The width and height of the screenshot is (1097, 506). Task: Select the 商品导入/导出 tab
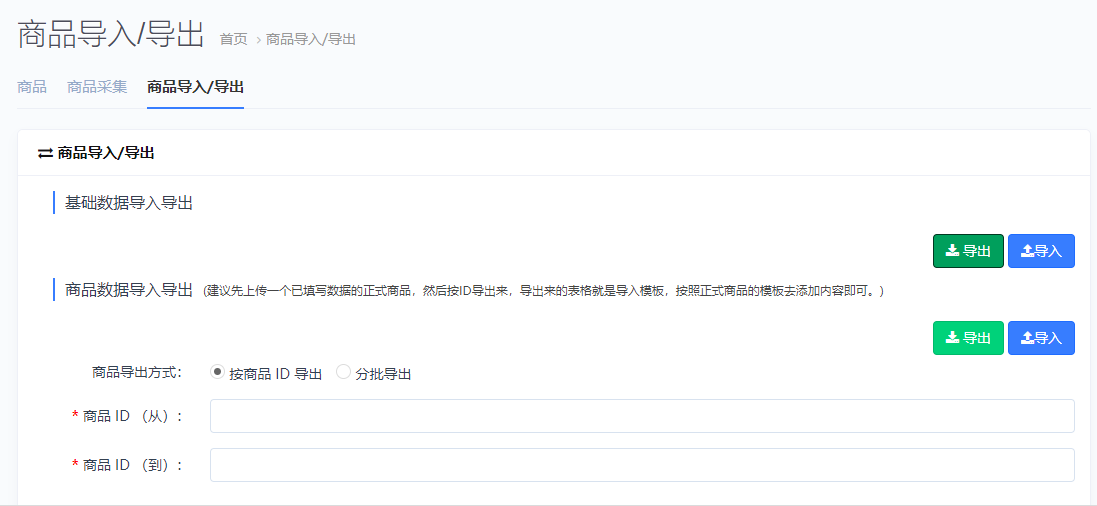coord(195,87)
